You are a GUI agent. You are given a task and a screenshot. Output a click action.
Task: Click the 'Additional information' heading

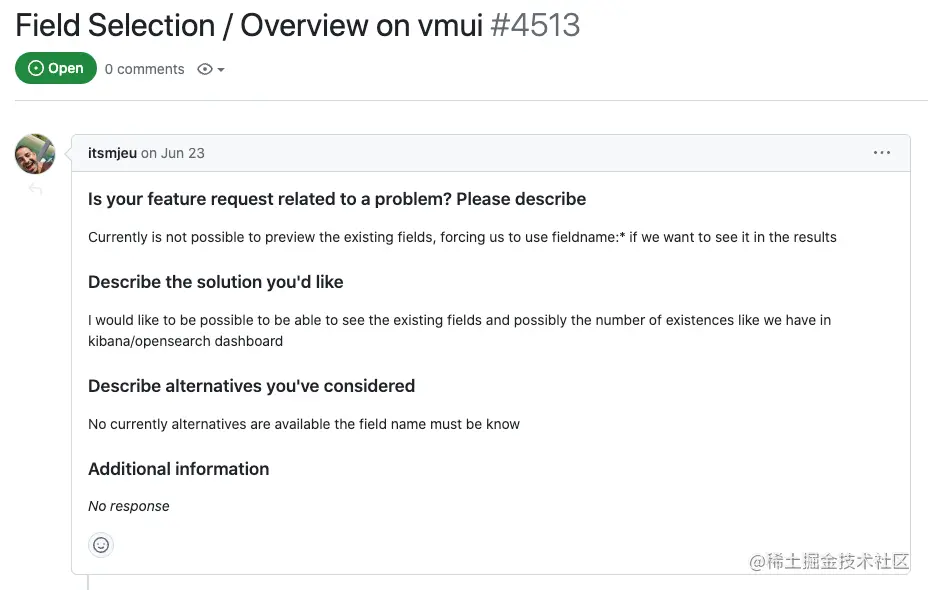click(x=178, y=469)
